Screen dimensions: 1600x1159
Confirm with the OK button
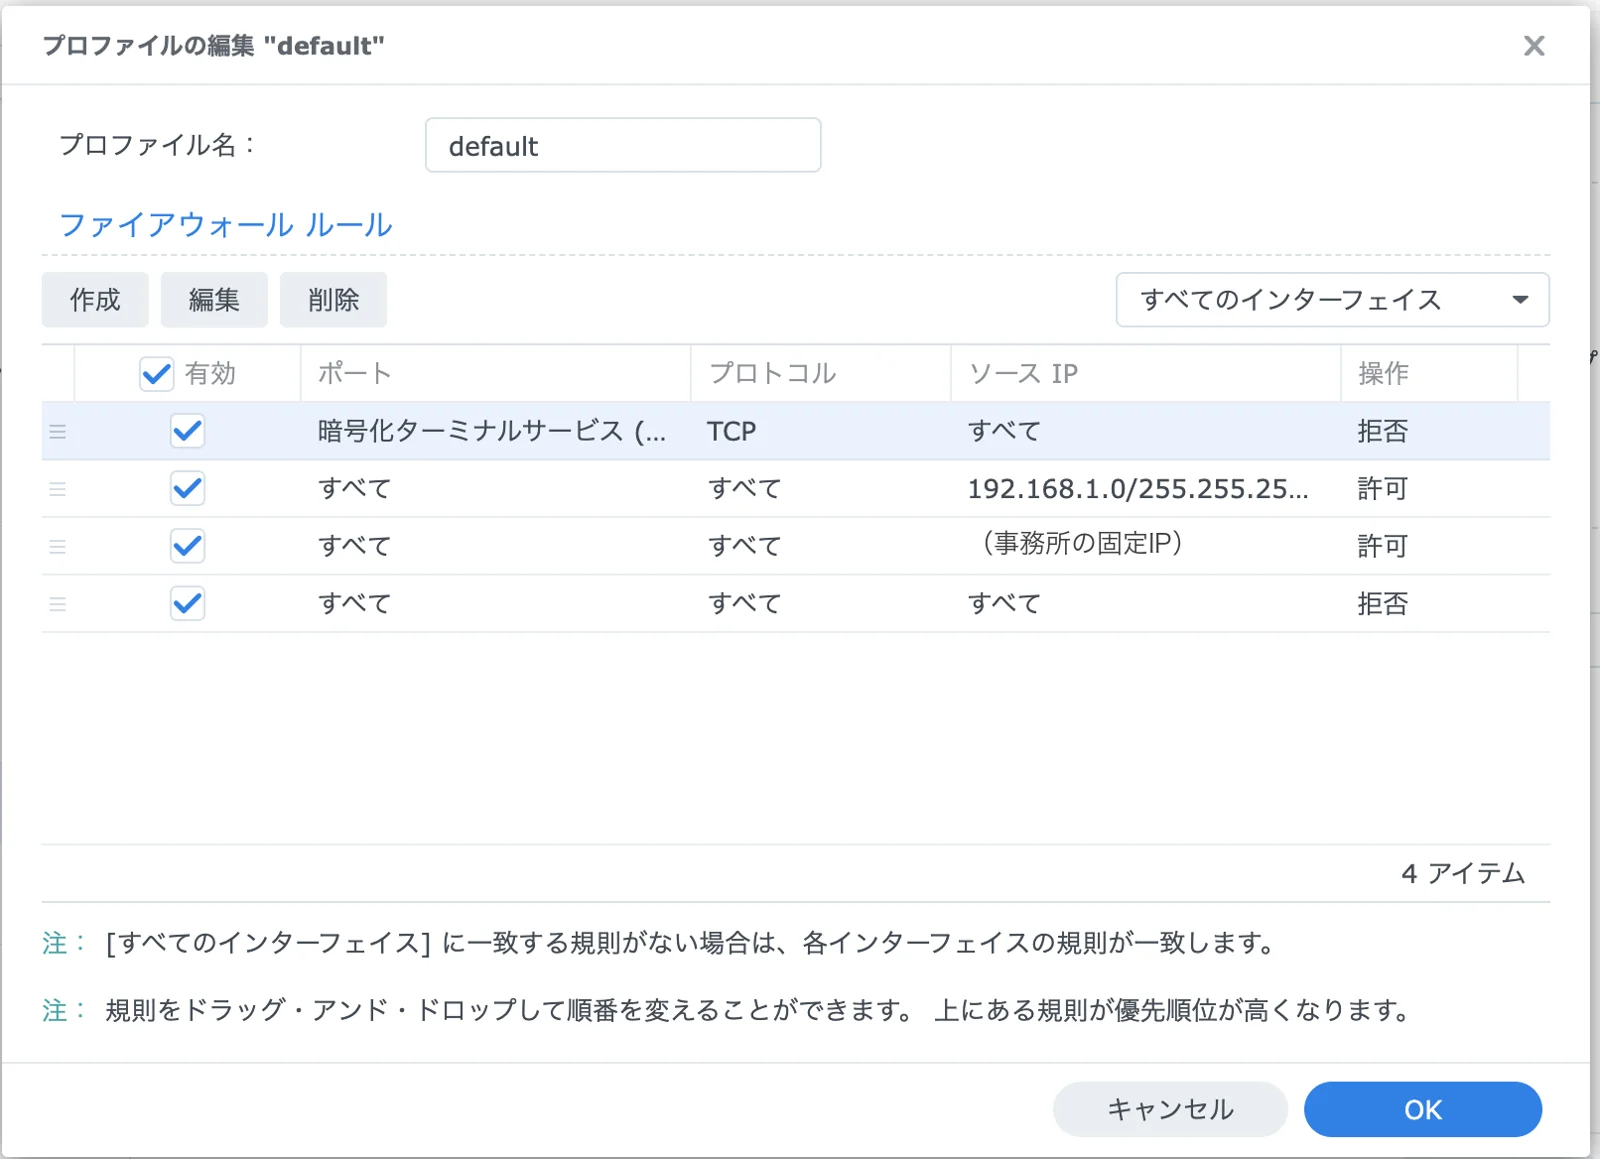pos(1422,1109)
